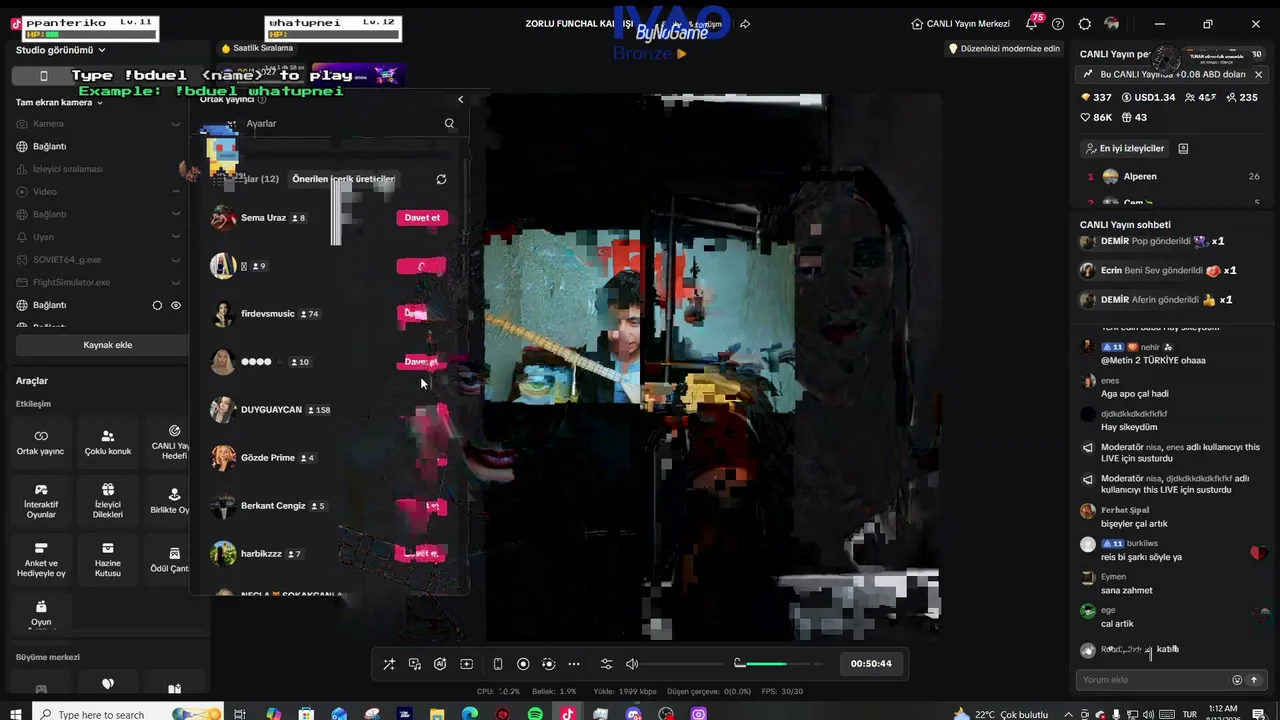The height and width of the screenshot is (720, 1280).
Task: Open the Hazine Kutusu tool
Action: click(108, 559)
